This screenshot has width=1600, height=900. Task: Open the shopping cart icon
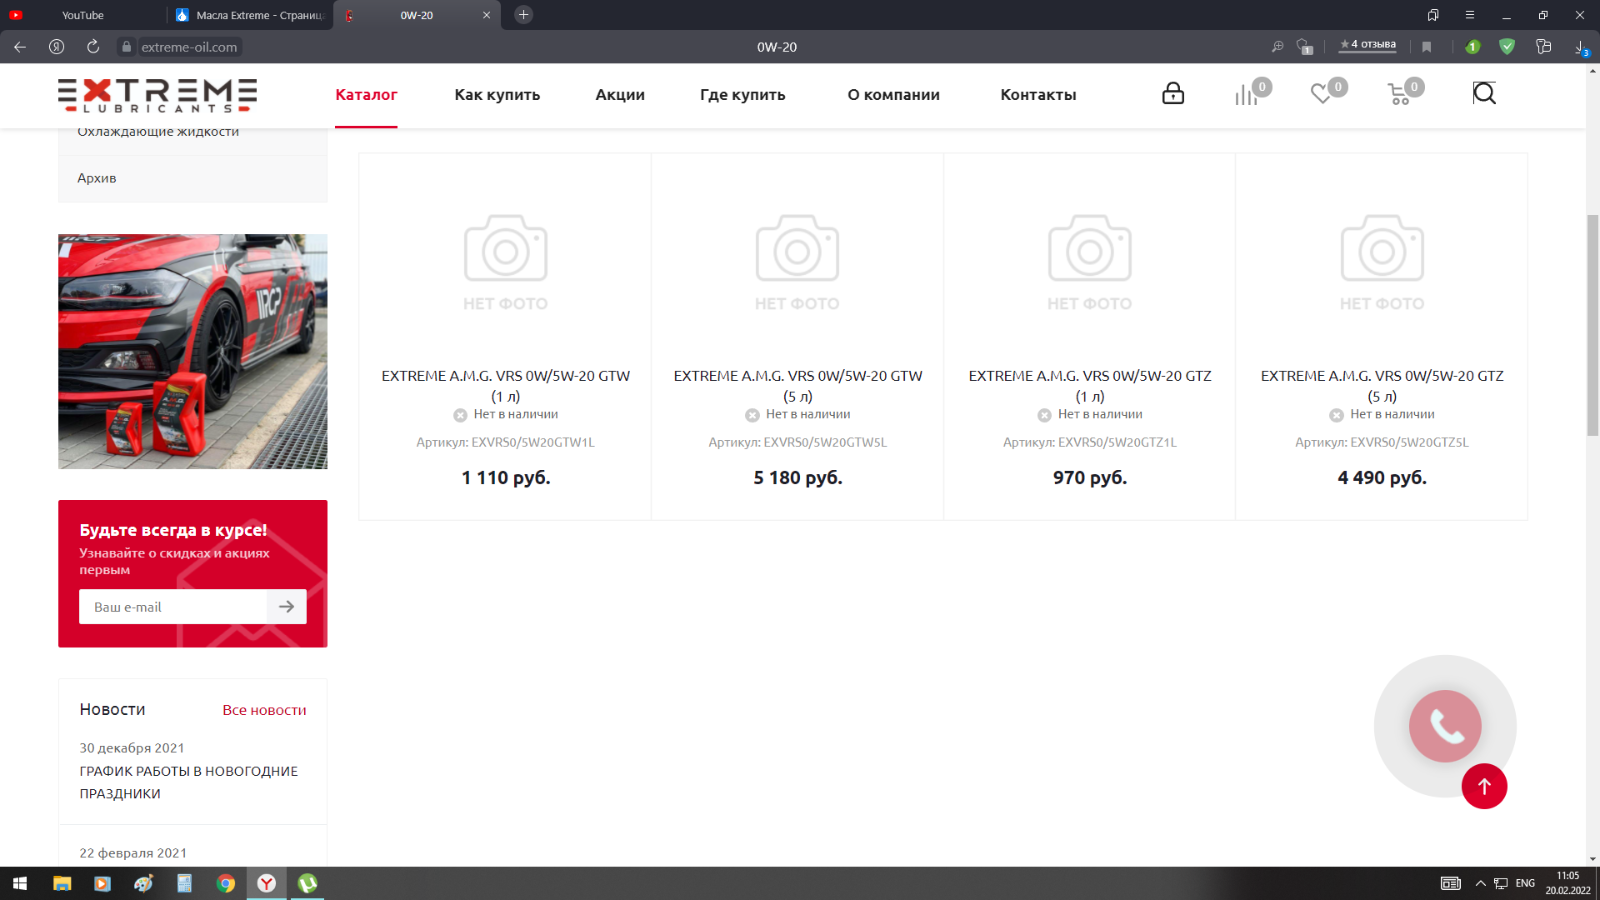(1399, 94)
